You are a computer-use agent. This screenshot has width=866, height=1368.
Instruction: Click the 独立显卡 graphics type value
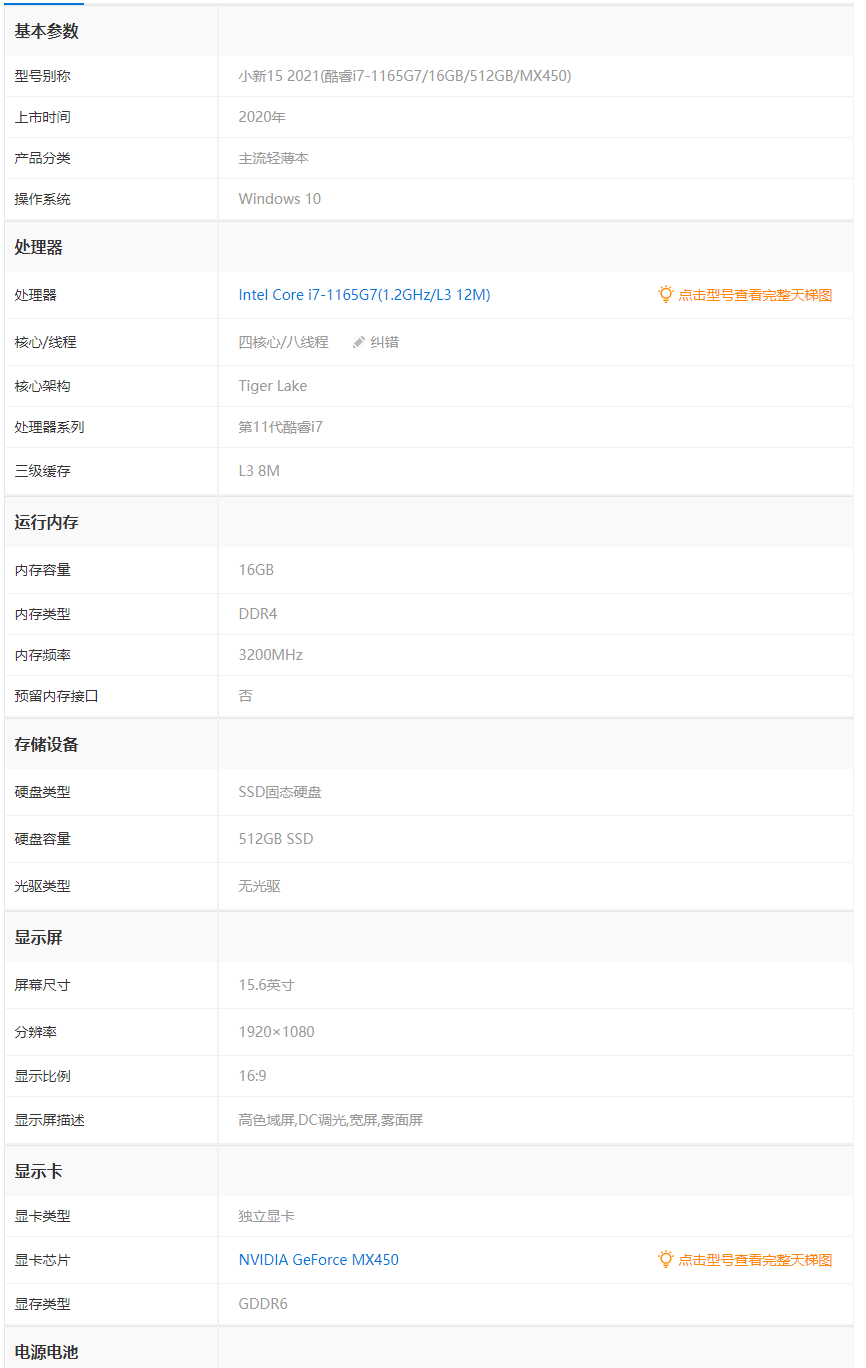click(266, 1216)
